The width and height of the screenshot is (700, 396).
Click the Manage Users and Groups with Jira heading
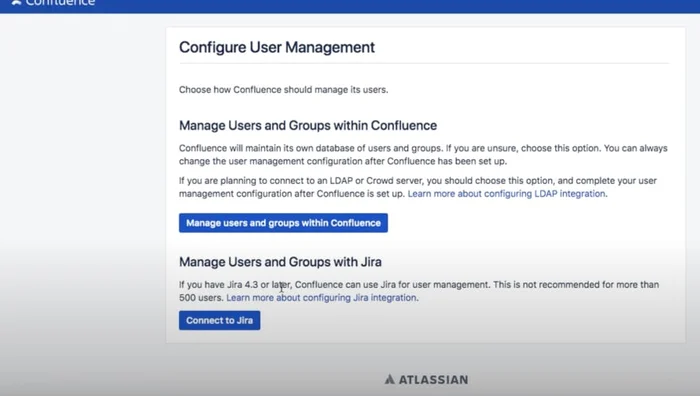tap(280, 262)
